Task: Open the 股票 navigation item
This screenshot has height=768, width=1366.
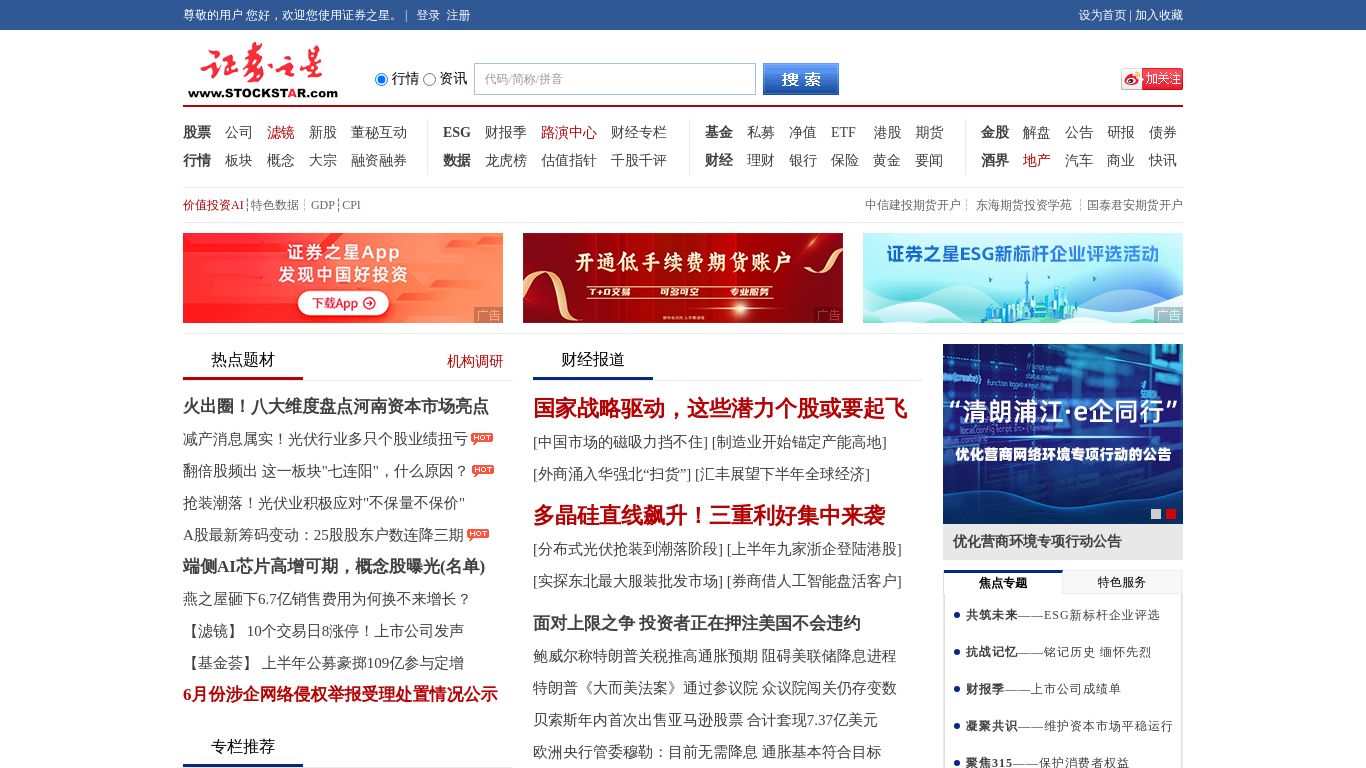Action: [x=197, y=132]
